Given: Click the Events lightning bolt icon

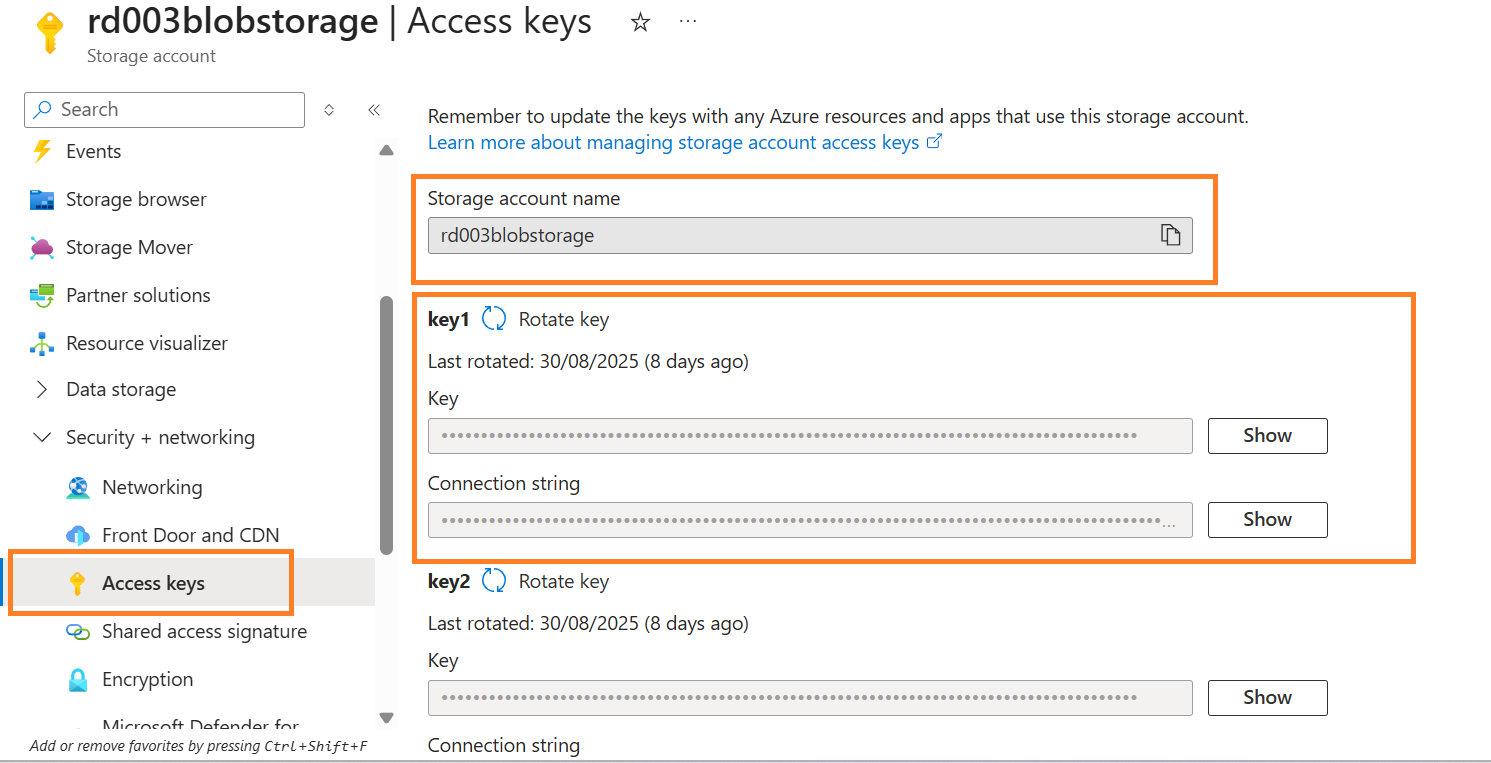Looking at the screenshot, I should pyautogui.click(x=42, y=151).
